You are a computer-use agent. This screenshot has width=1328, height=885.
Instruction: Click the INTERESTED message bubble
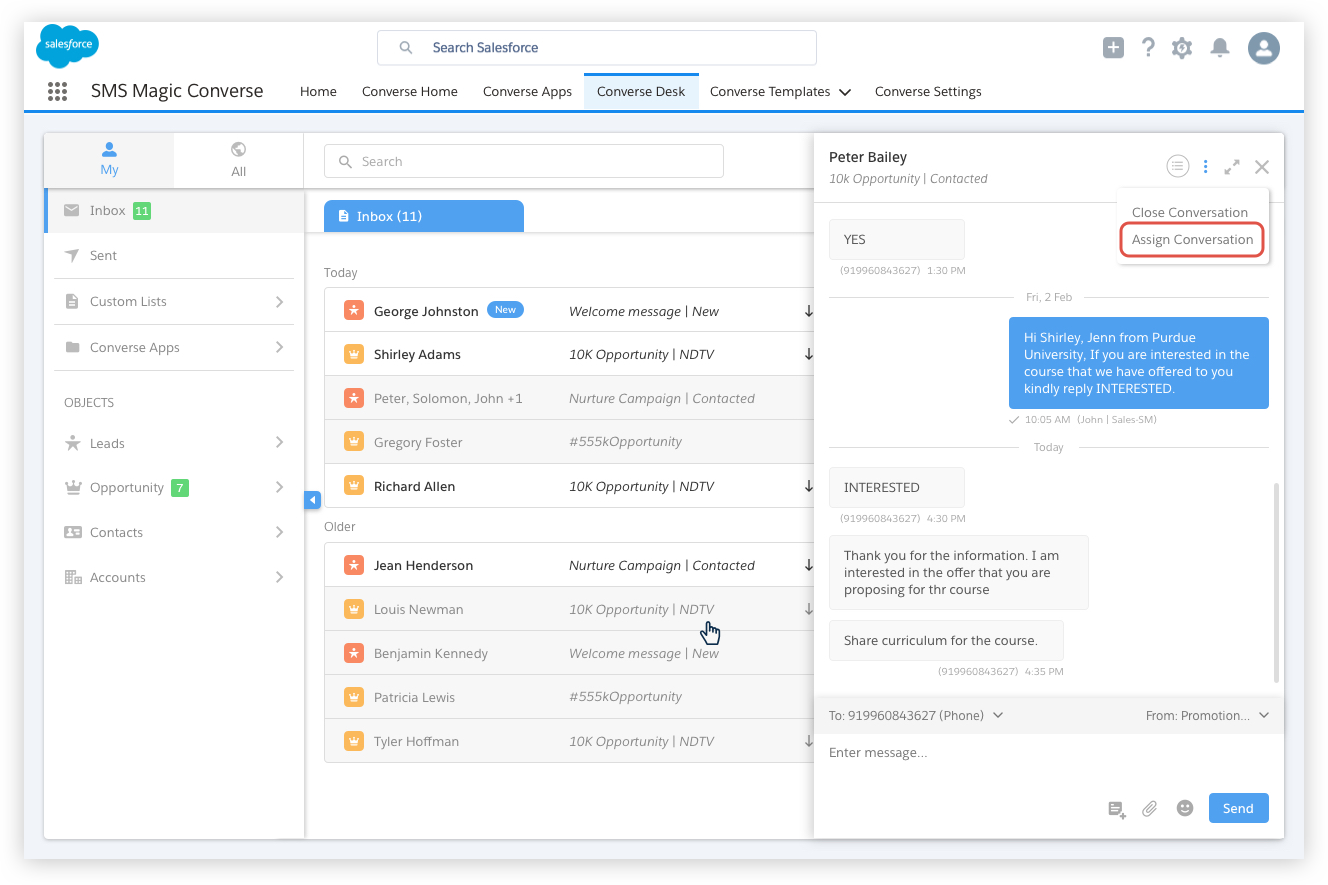click(x=897, y=487)
